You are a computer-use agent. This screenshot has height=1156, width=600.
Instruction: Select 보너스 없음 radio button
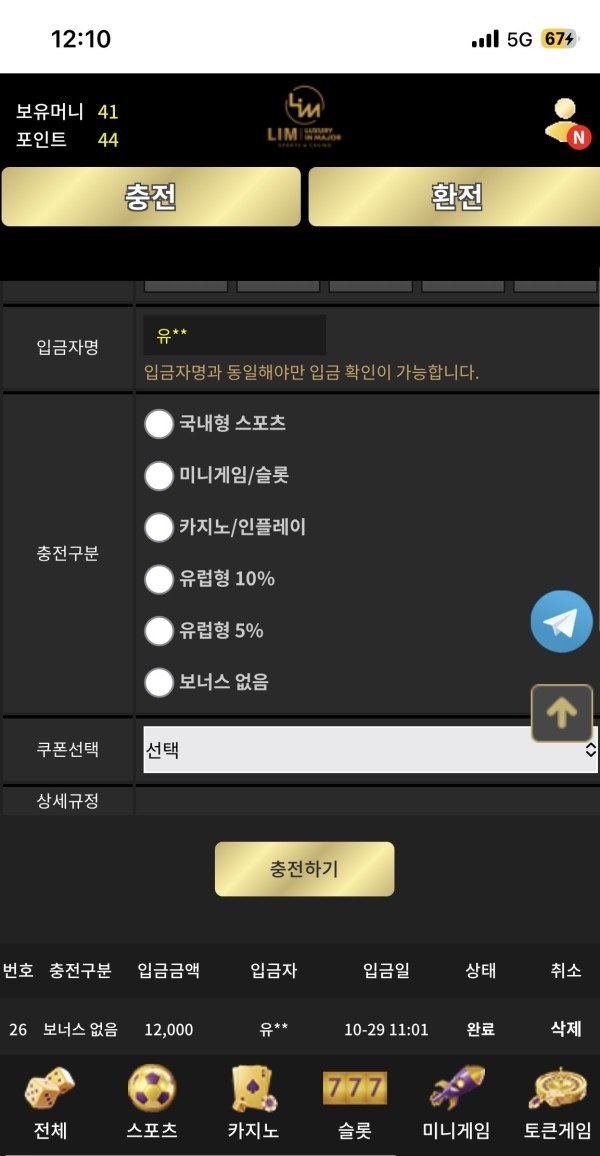coord(158,682)
